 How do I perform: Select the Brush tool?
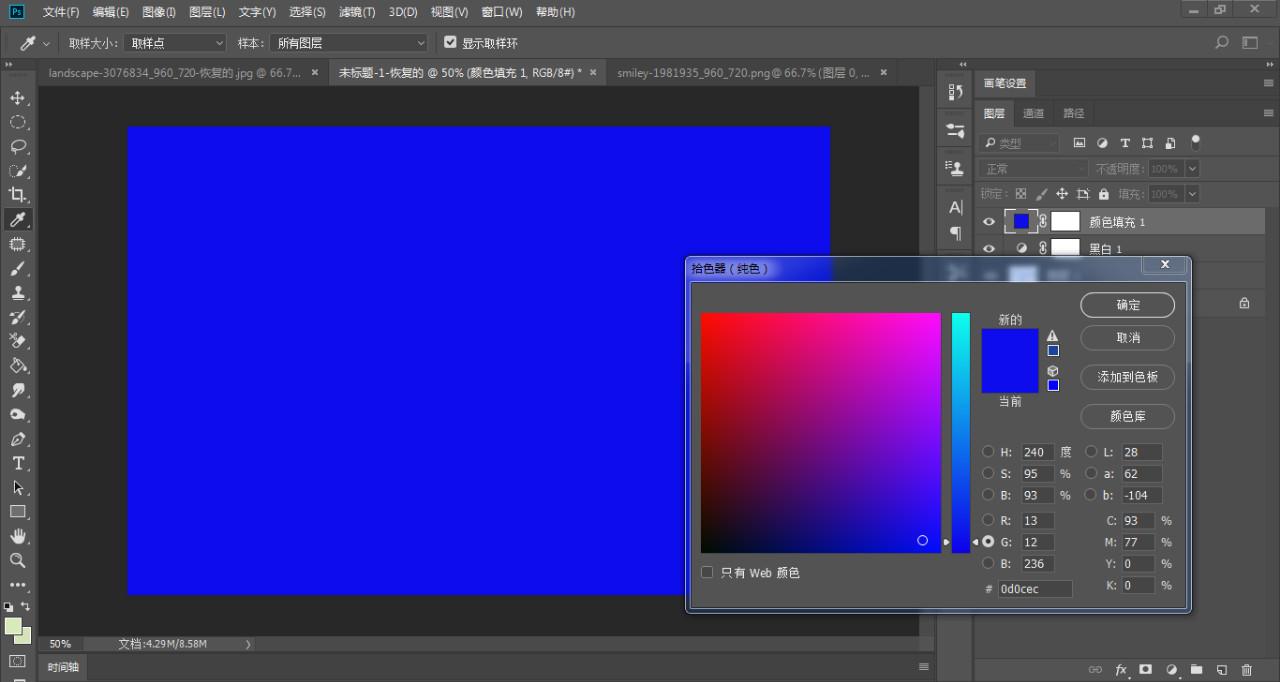point(18,269)
